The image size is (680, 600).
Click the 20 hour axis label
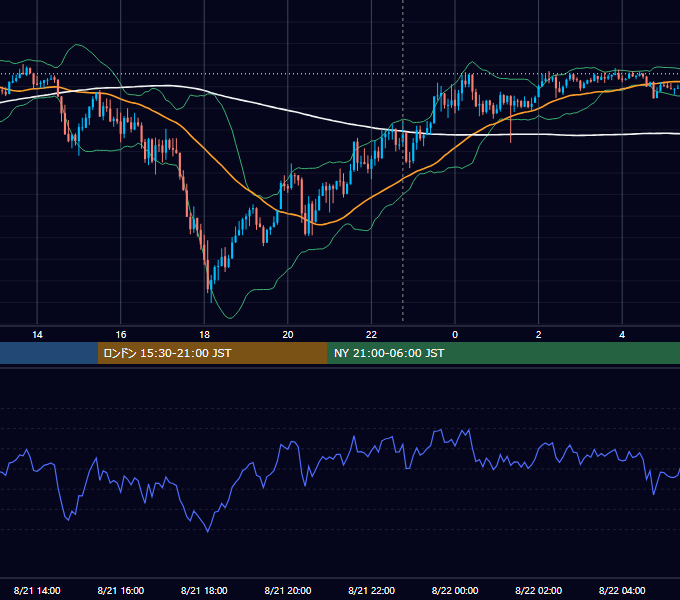click(x=288, y=335)
